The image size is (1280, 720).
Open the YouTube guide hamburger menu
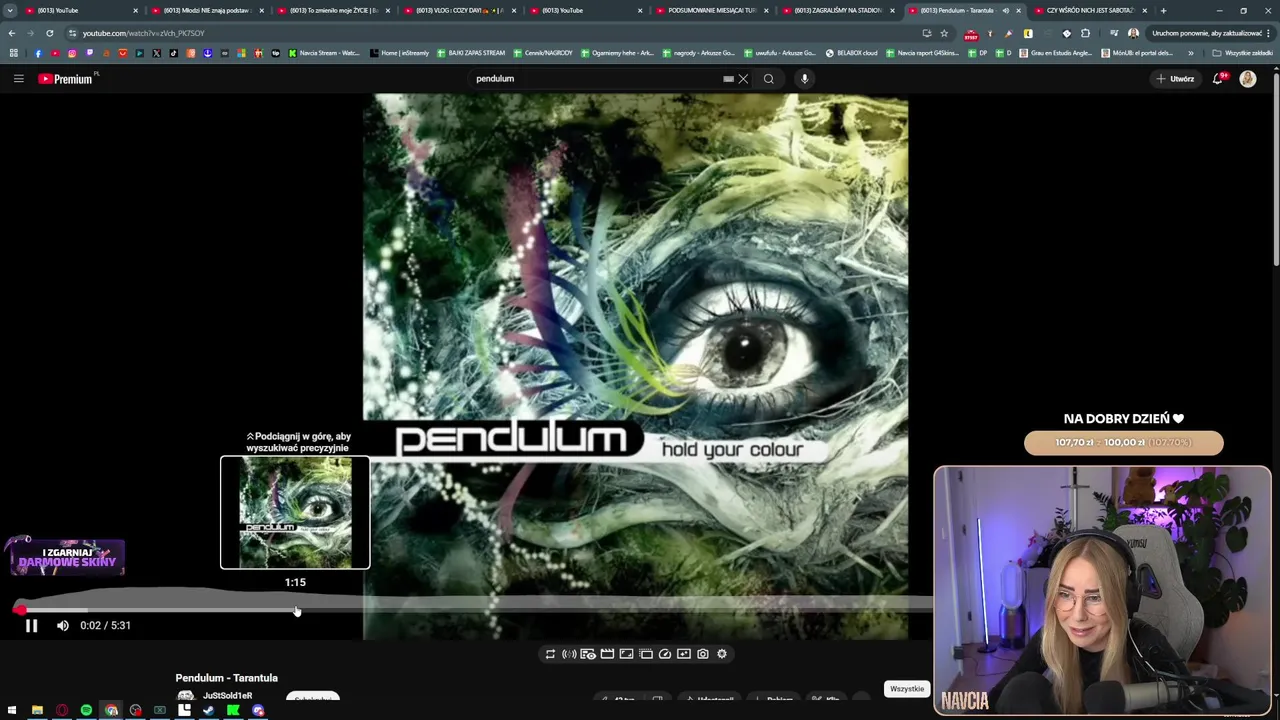point(18,79)
